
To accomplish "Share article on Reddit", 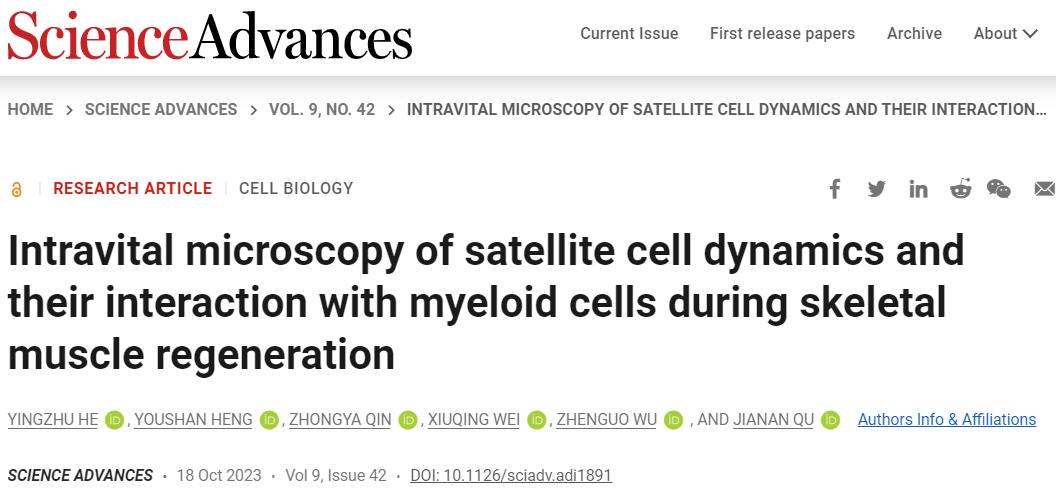I will [960, 189].
